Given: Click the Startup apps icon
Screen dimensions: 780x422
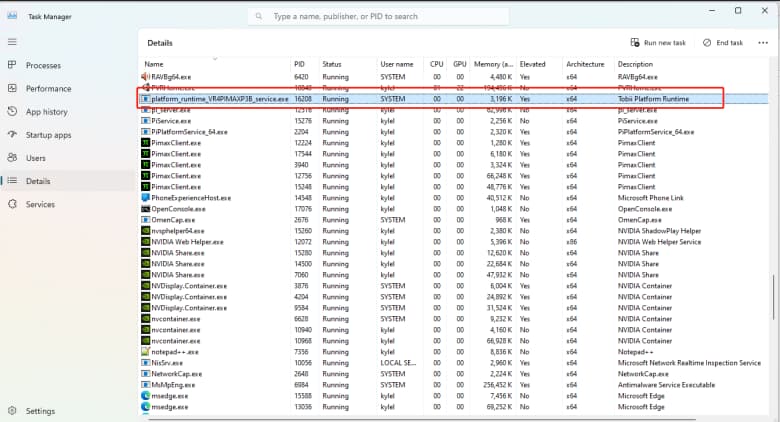Looking at the screenshot, I should pos(12,134).
